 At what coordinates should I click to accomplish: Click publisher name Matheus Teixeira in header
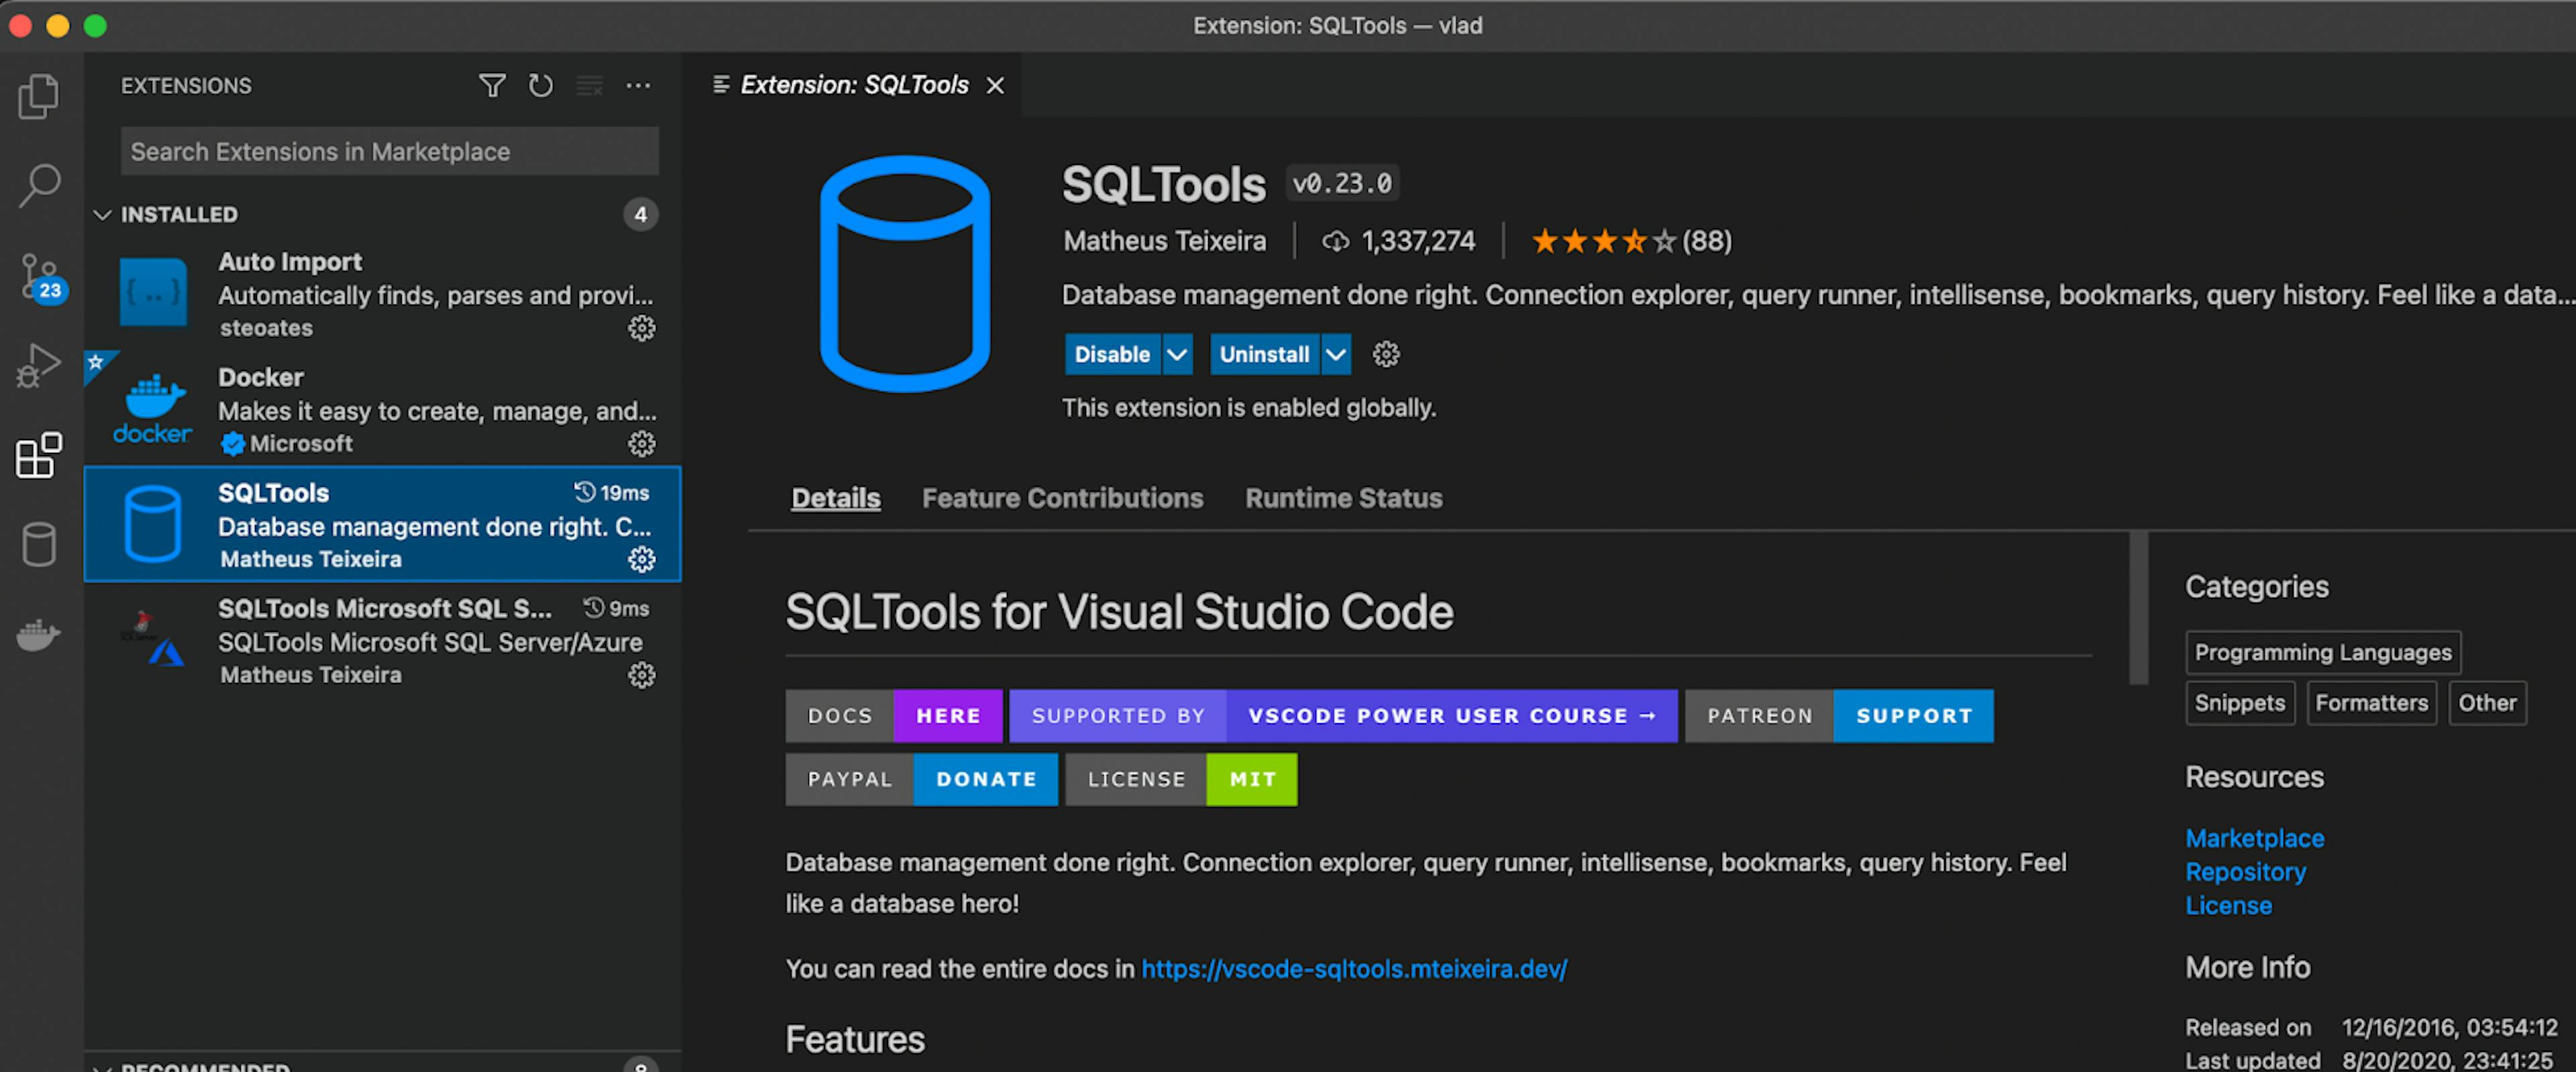(1164, 241)
